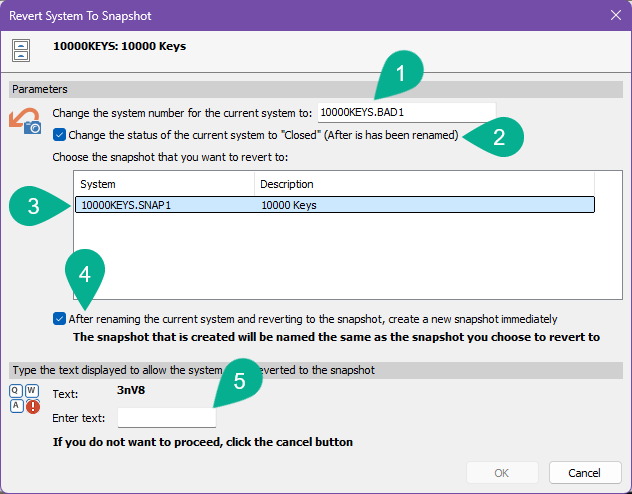Click green callout marker number 5
This screenshot has height=494, width=632.
point(239,380)
